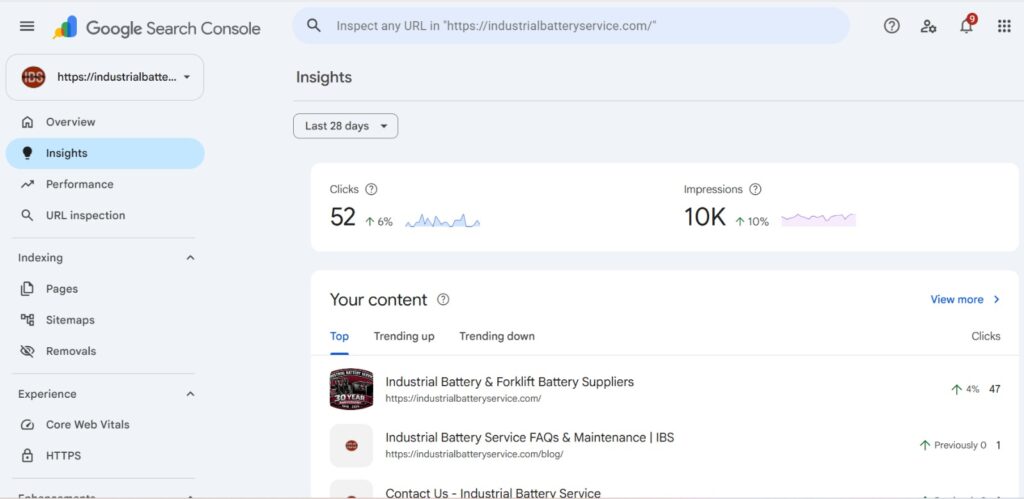1024x499 pixels.
Task: Click the Overview home icon
Action: click(27, 122)
